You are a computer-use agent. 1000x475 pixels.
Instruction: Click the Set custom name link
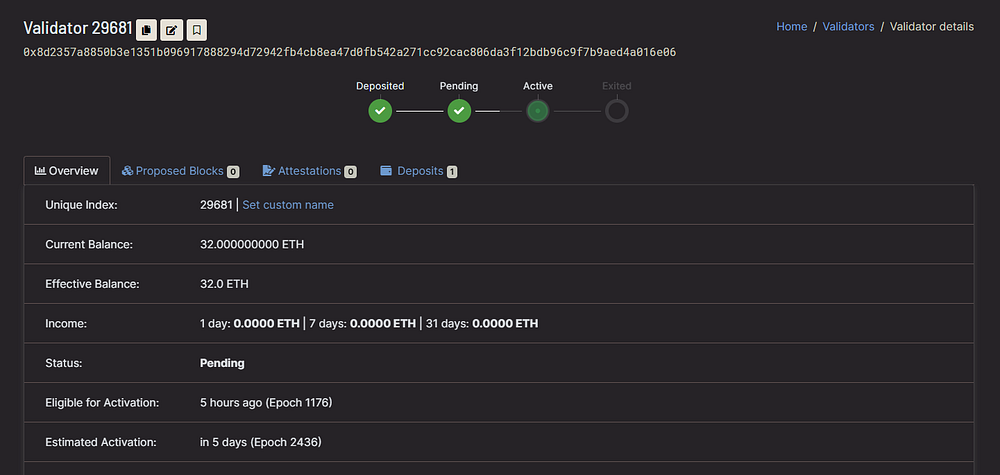[x=288, y=205]
